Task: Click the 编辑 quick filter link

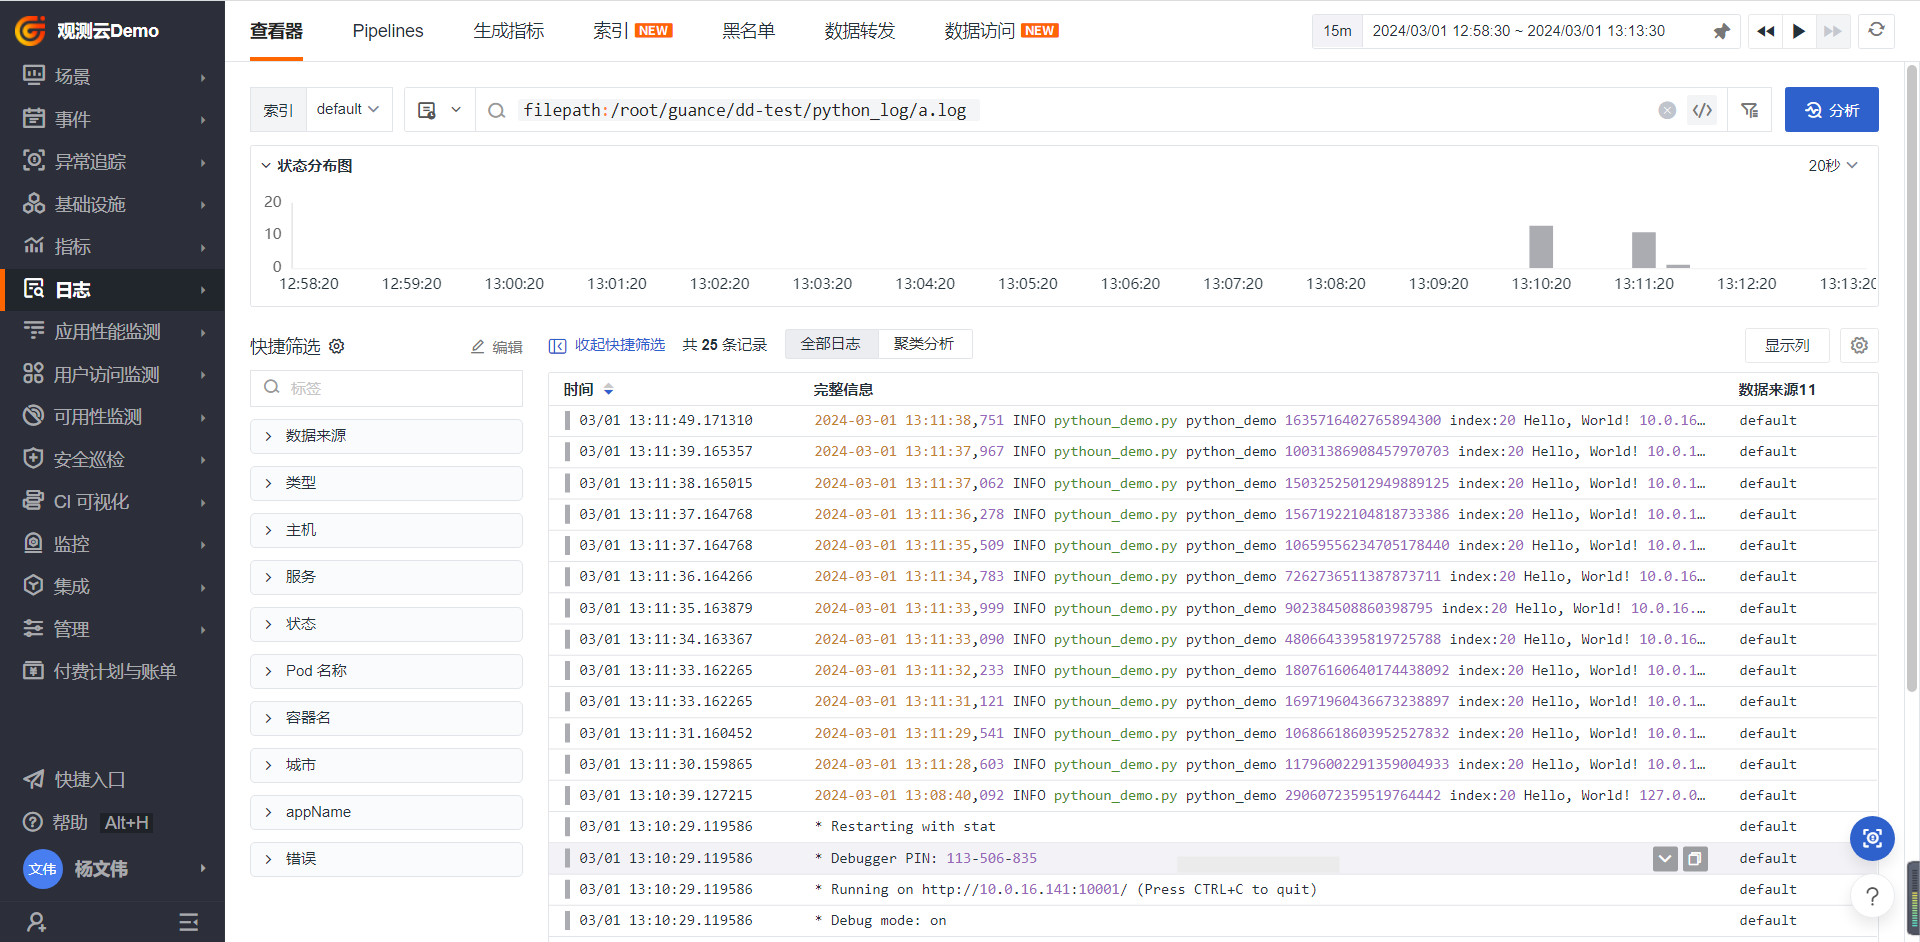Action: [497, 347]
